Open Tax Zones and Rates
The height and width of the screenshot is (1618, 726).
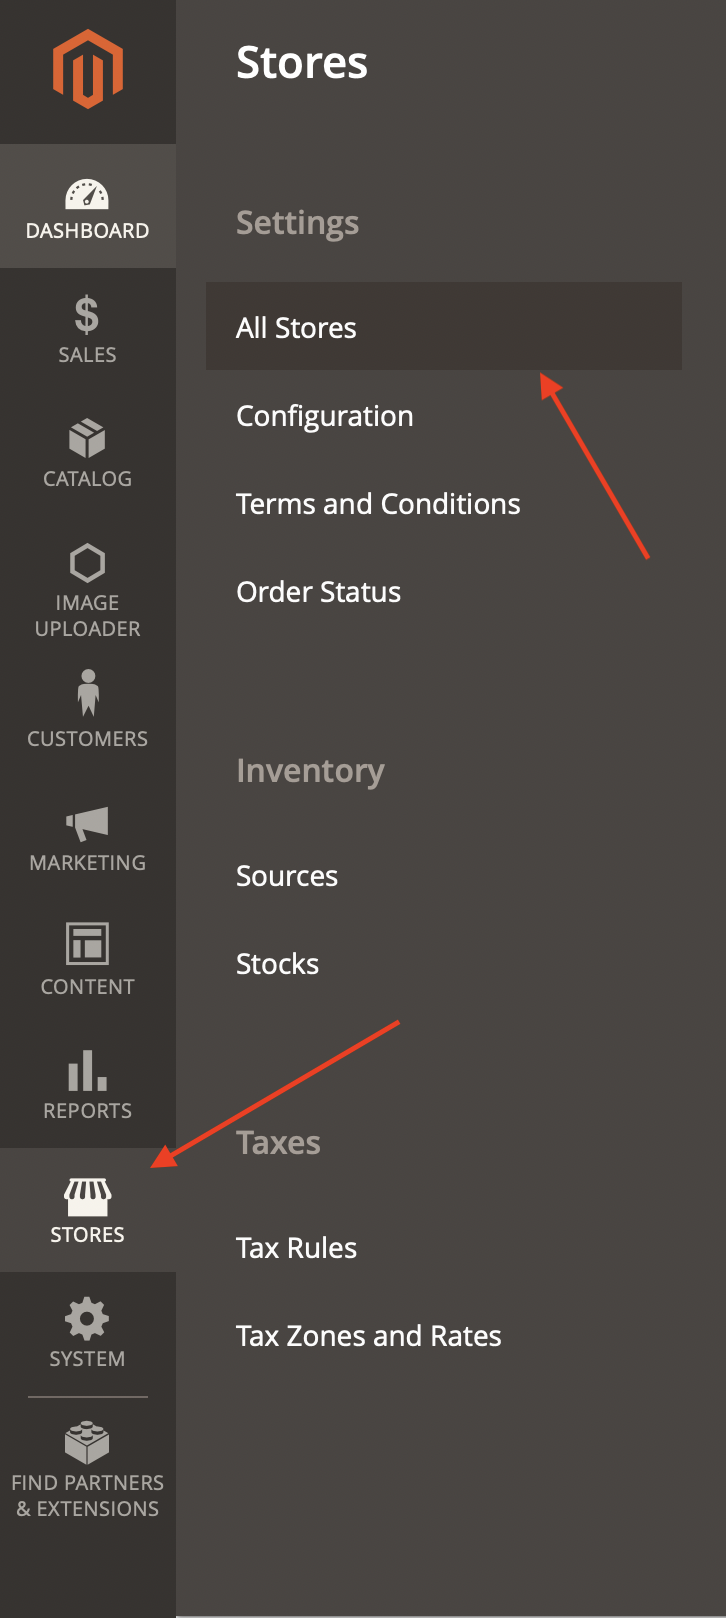pyautogui.click(x=368, y=1335)
